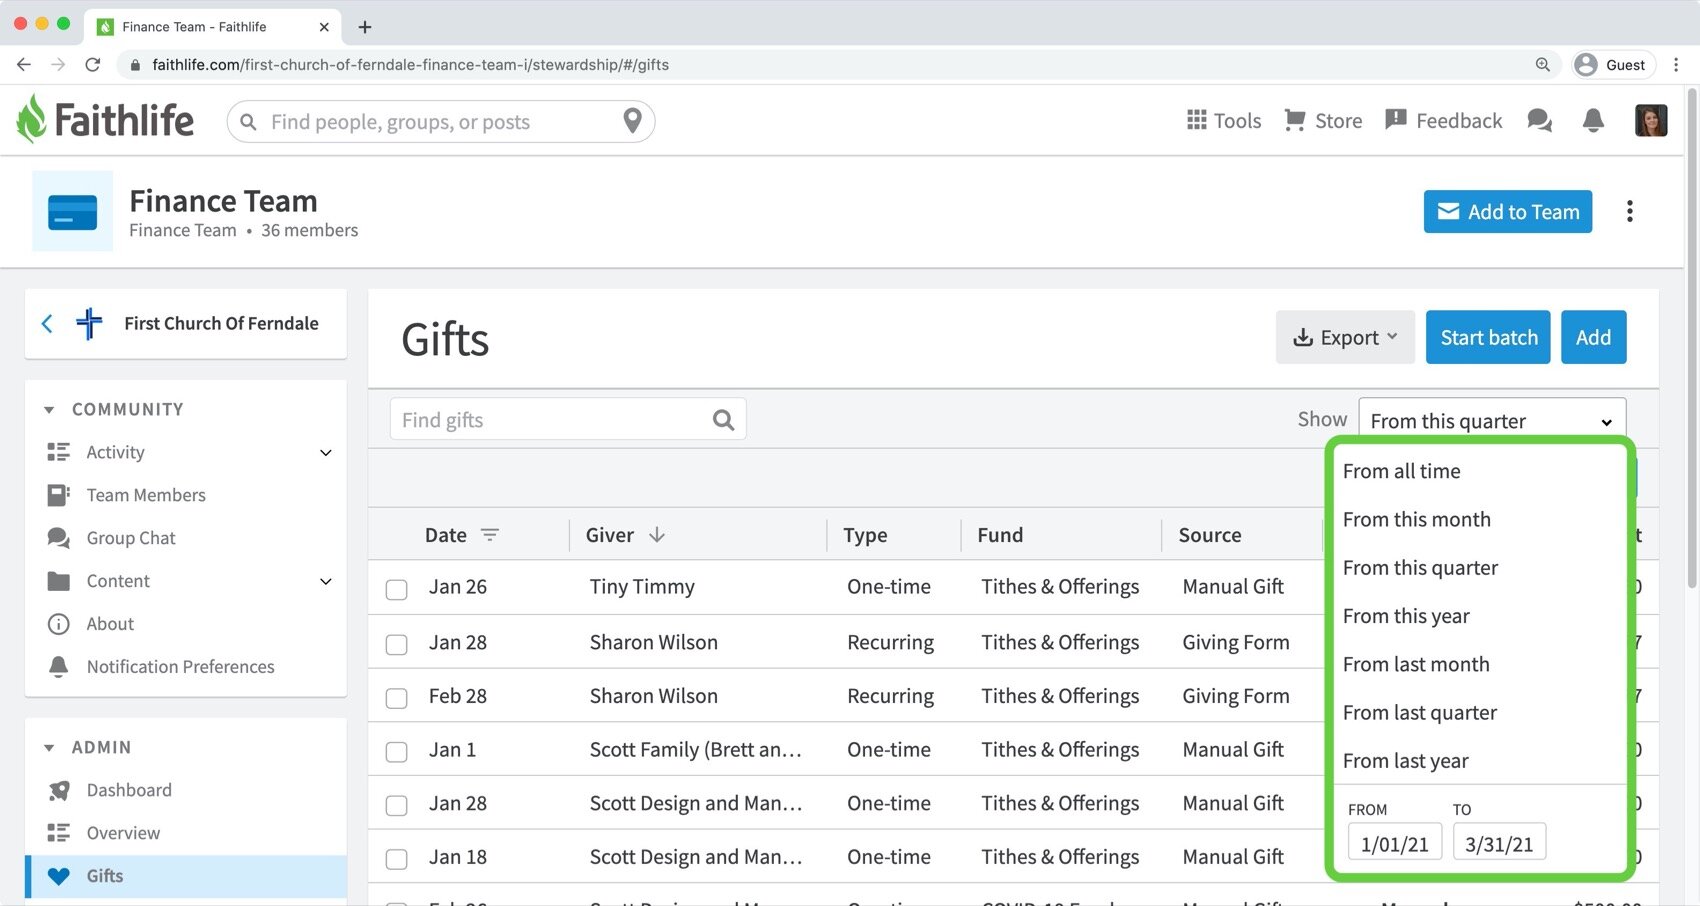Select the Jan 28 Sharon Wilson checkbox
Viewport: 1700px width, 906px height.
[x=397, y=644]
